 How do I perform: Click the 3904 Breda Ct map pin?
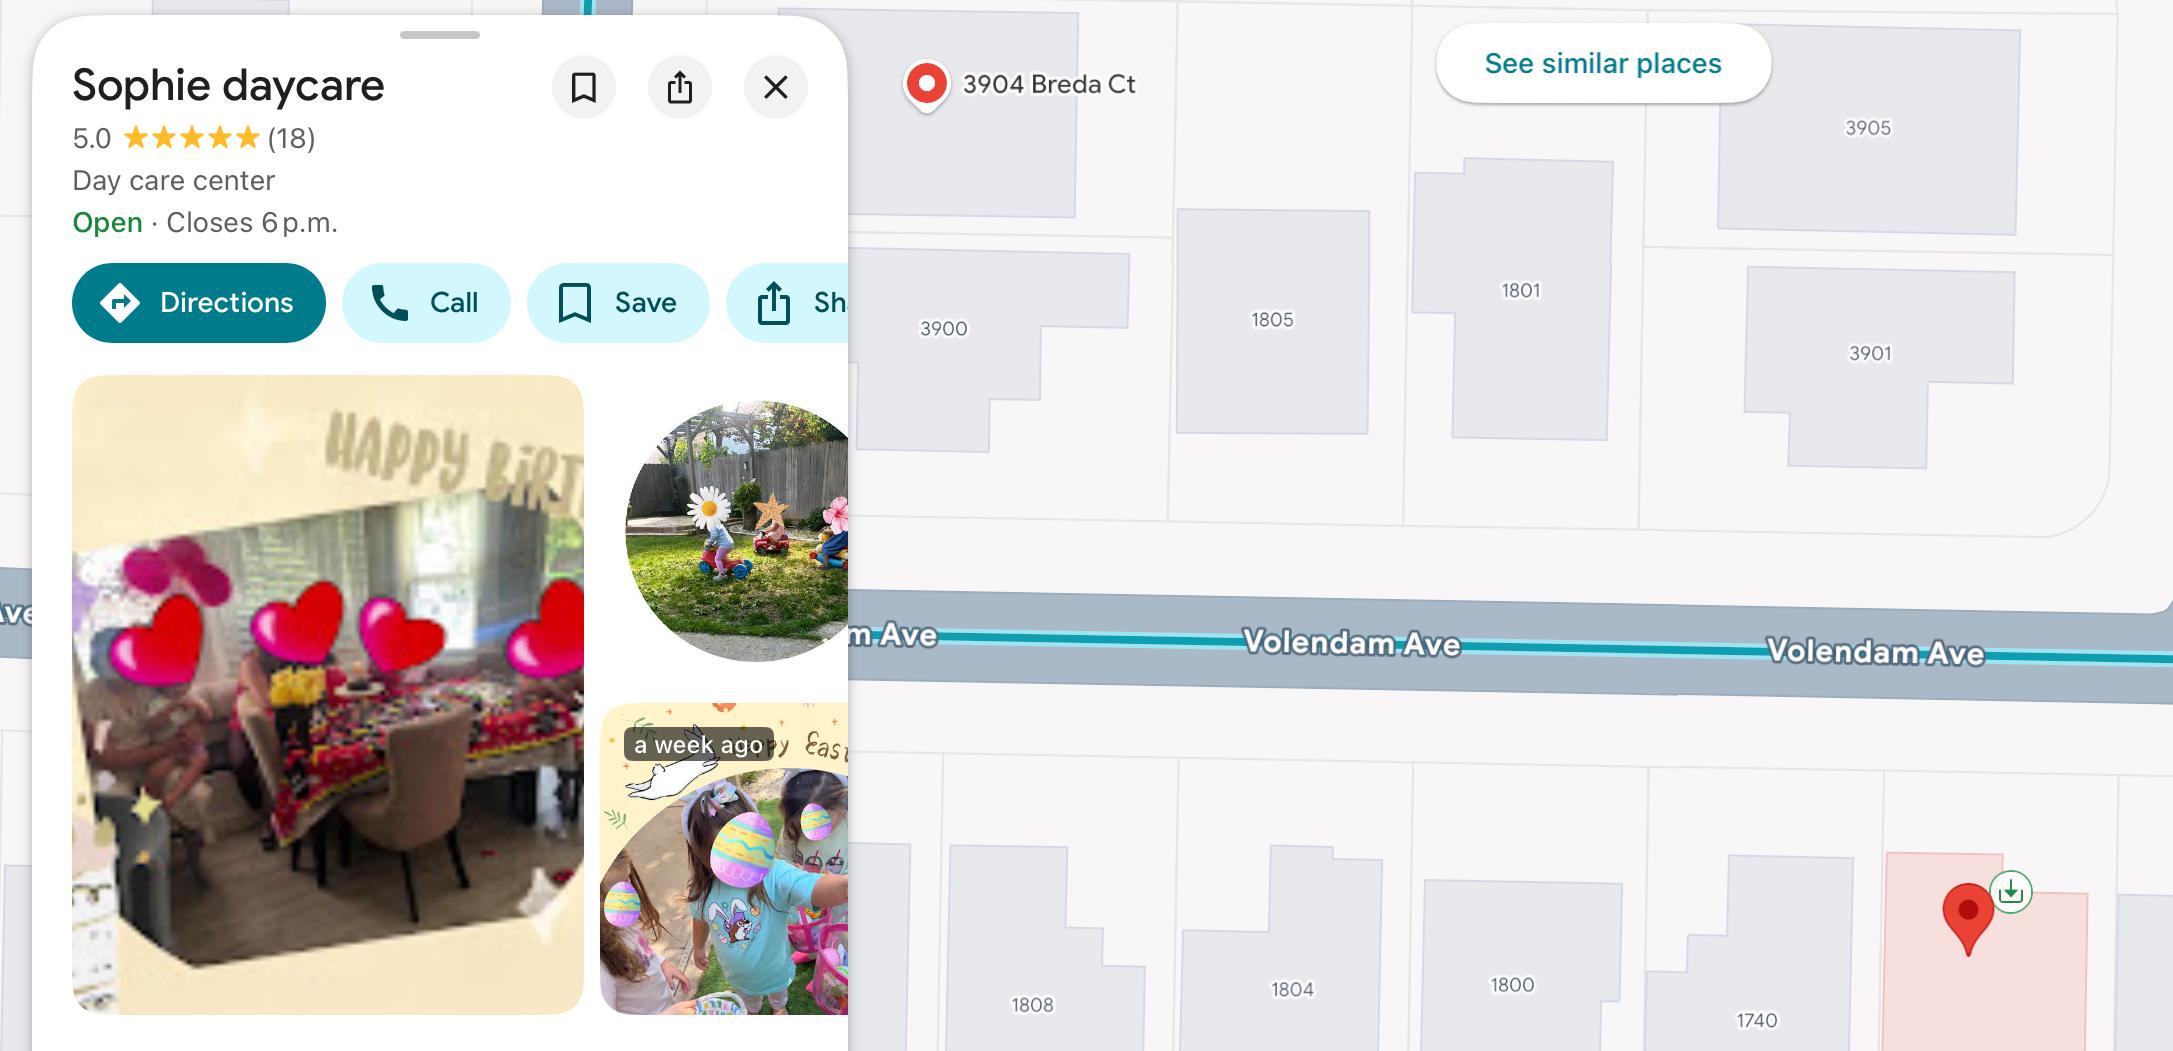point(927,84)
